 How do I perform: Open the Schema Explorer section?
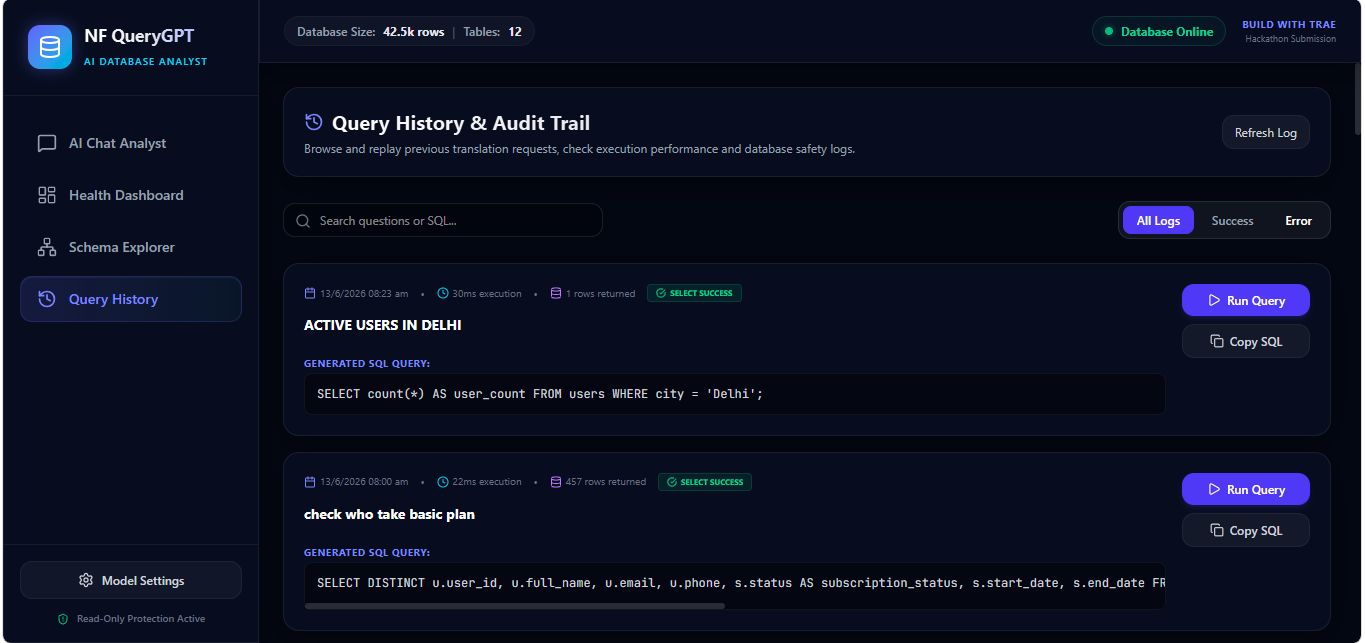pos(131,247)
